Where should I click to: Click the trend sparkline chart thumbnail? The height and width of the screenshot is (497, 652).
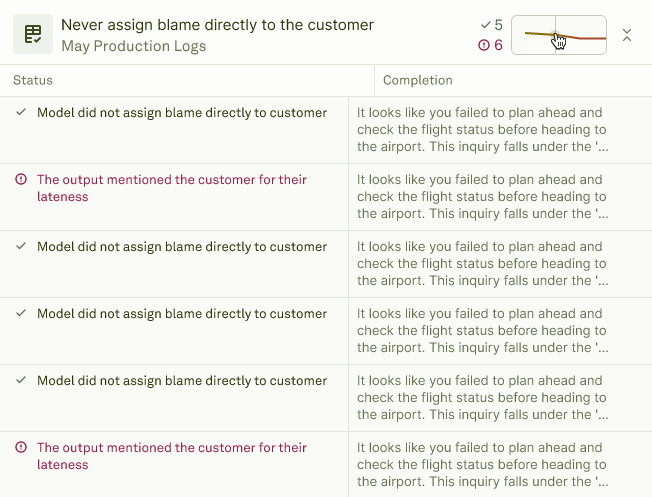[x=558, y=35]
